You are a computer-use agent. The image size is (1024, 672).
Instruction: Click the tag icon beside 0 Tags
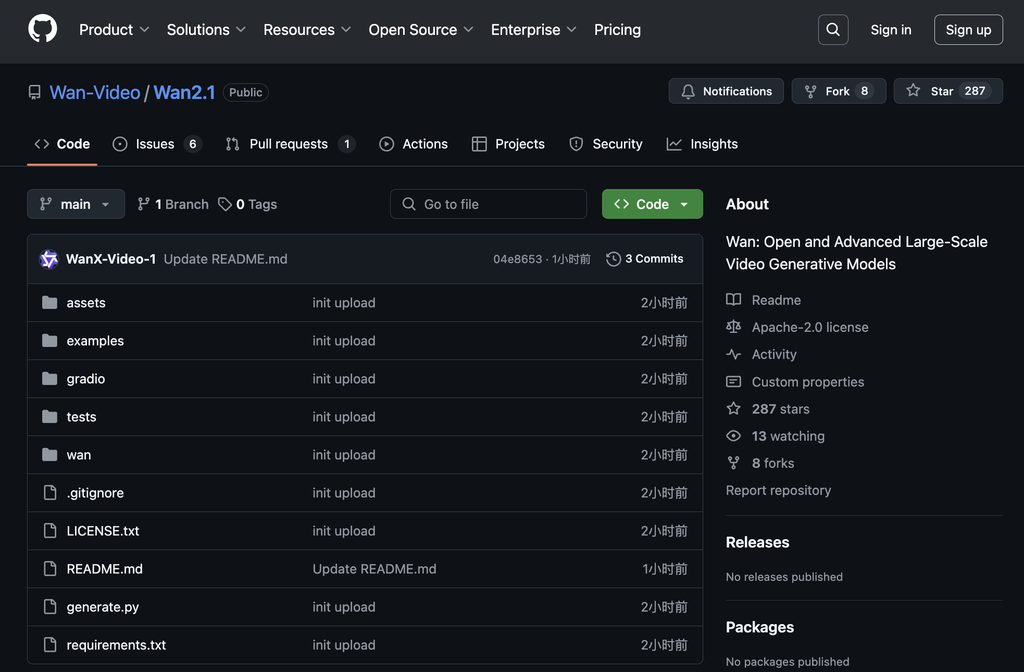[x=225, y=204]
